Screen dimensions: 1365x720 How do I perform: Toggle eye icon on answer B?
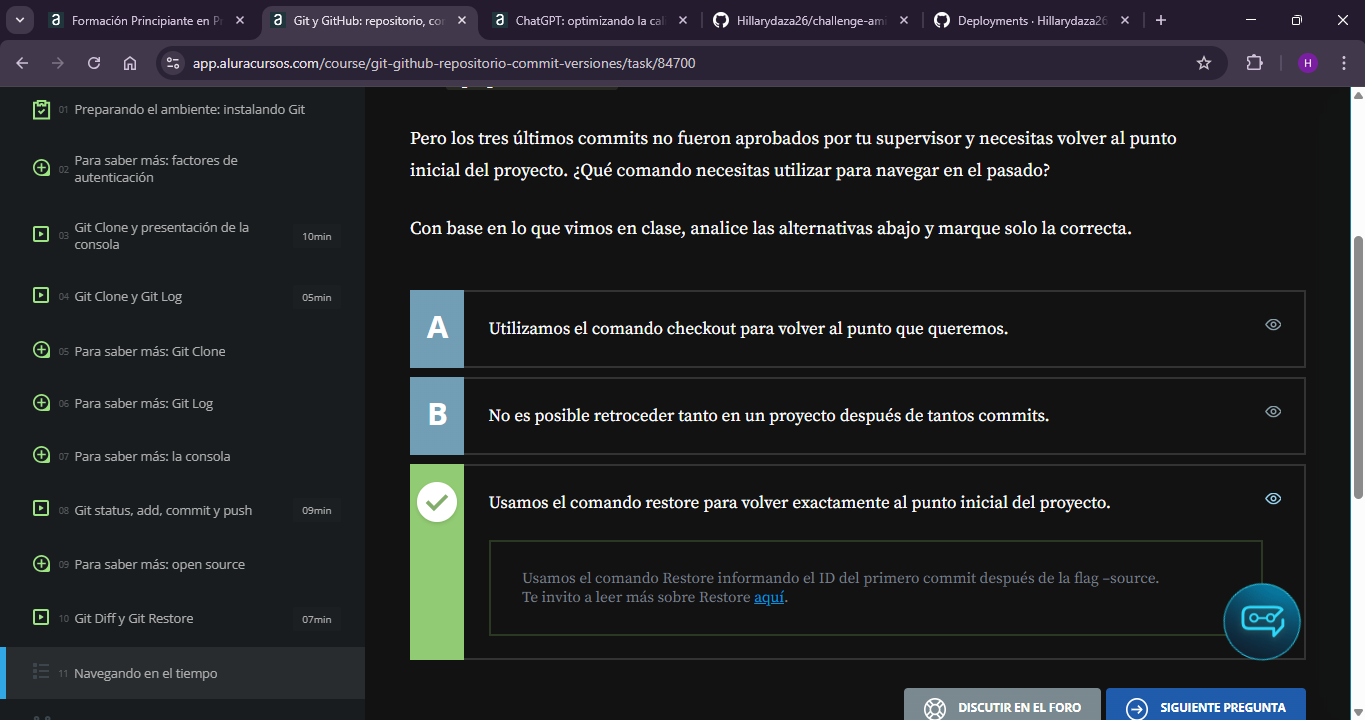point(1273,411)
